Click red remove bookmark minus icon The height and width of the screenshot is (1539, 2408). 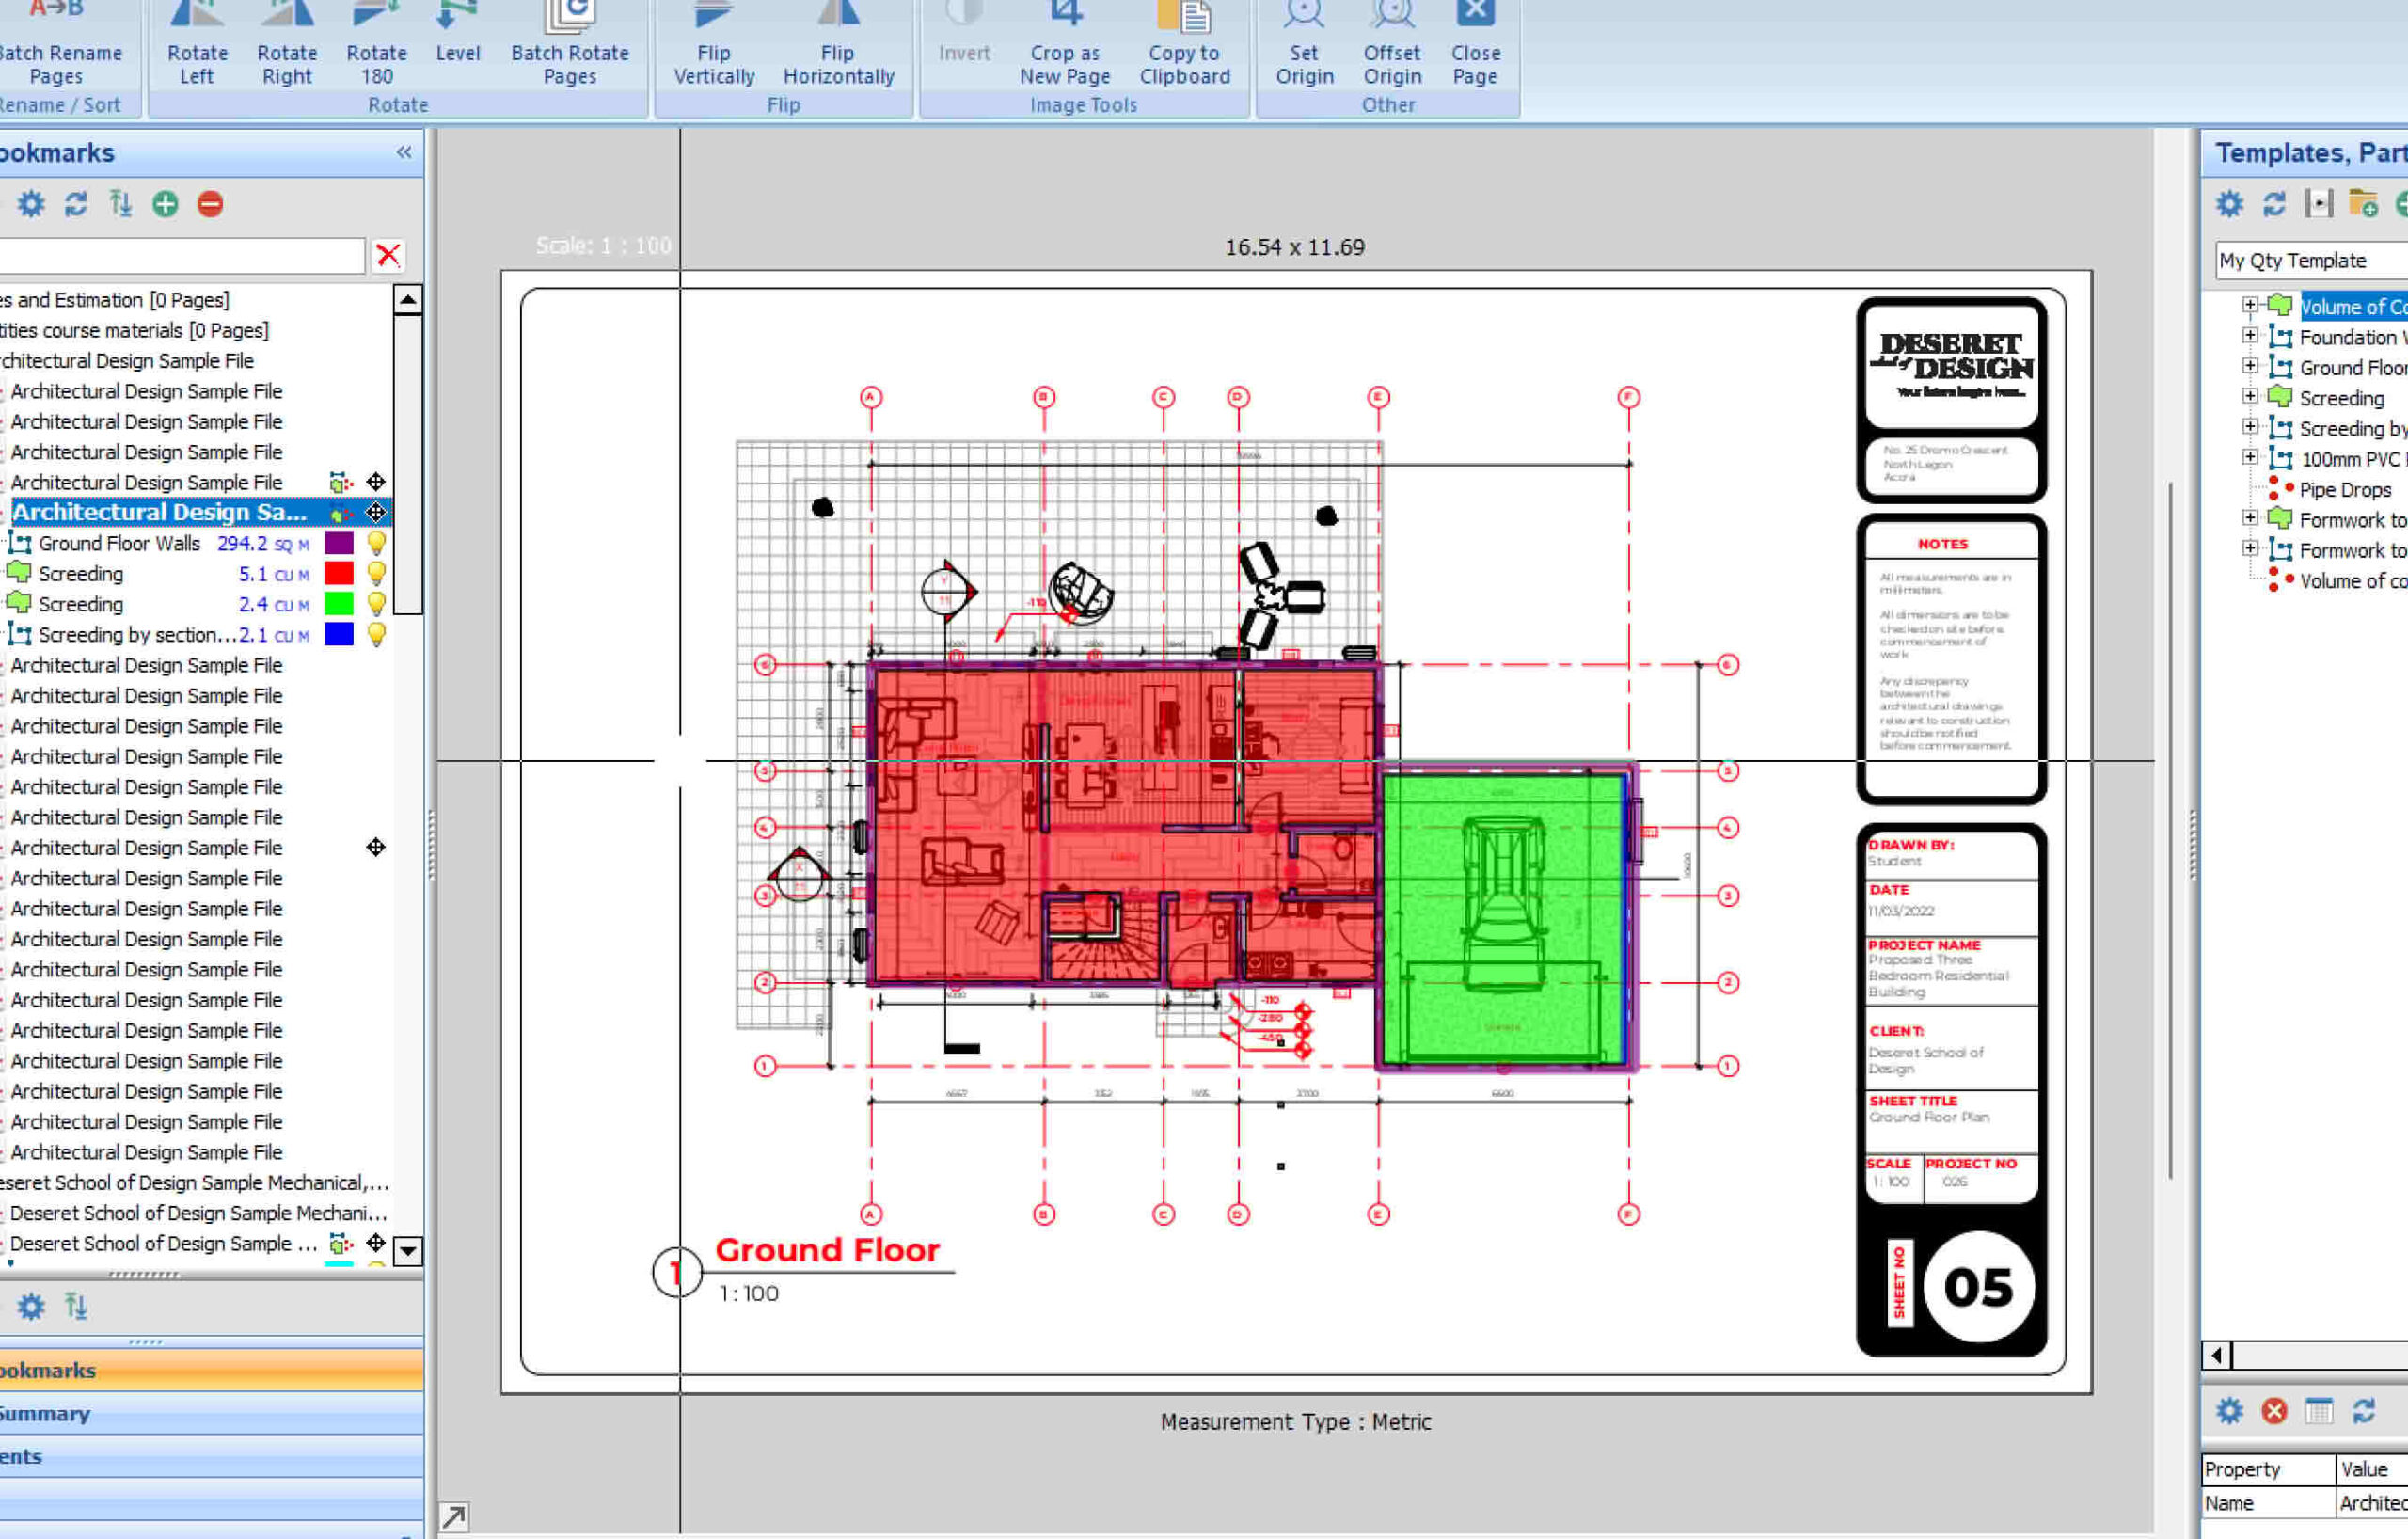(x=210, y=204)
